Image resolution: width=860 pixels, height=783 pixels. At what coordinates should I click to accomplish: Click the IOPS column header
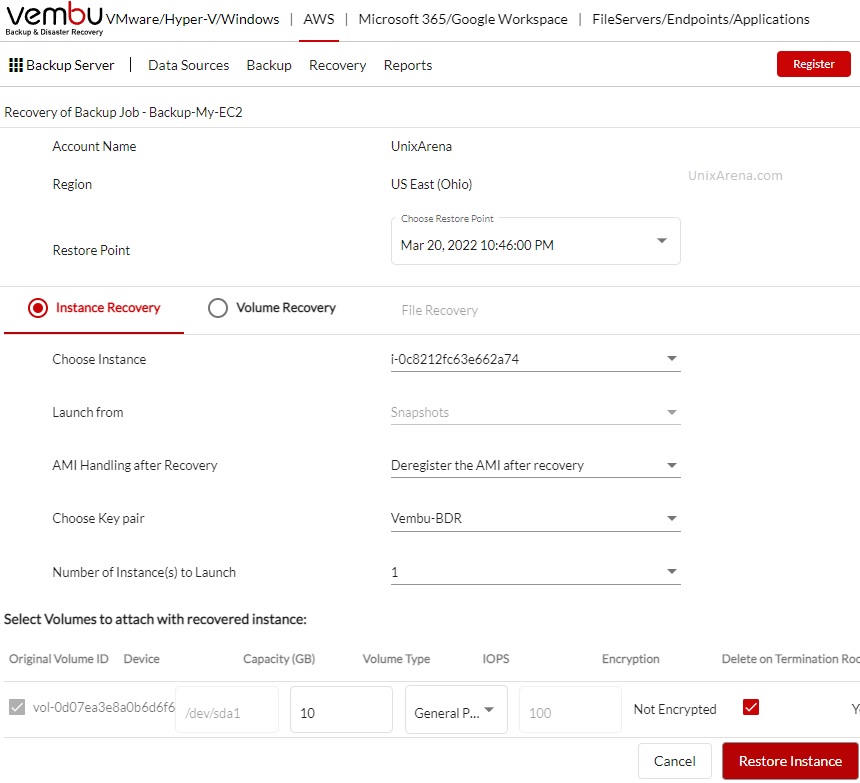(496, 659)
